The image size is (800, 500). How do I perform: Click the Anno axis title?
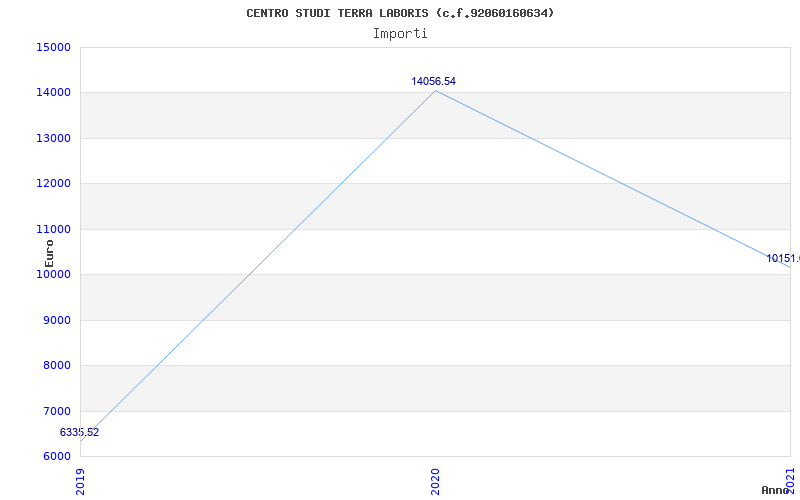point(775,490)
